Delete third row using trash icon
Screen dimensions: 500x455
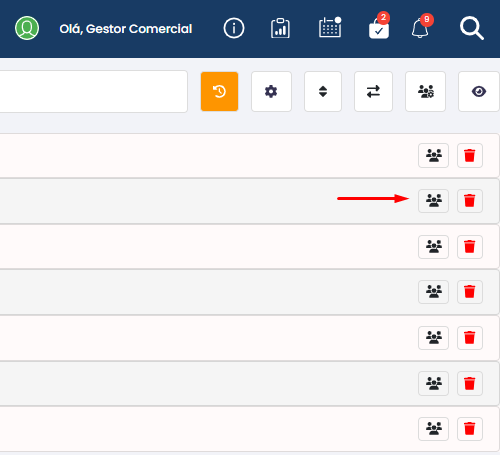point(470,247)
